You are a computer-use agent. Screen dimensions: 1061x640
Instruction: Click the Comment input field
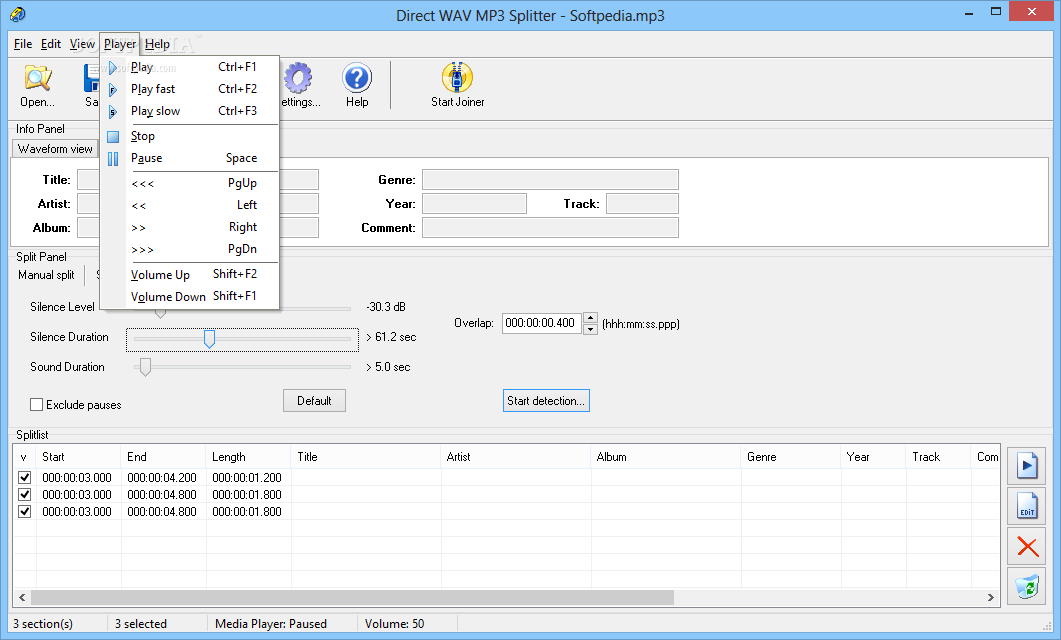pyautogui.click(x=550, y=228)
